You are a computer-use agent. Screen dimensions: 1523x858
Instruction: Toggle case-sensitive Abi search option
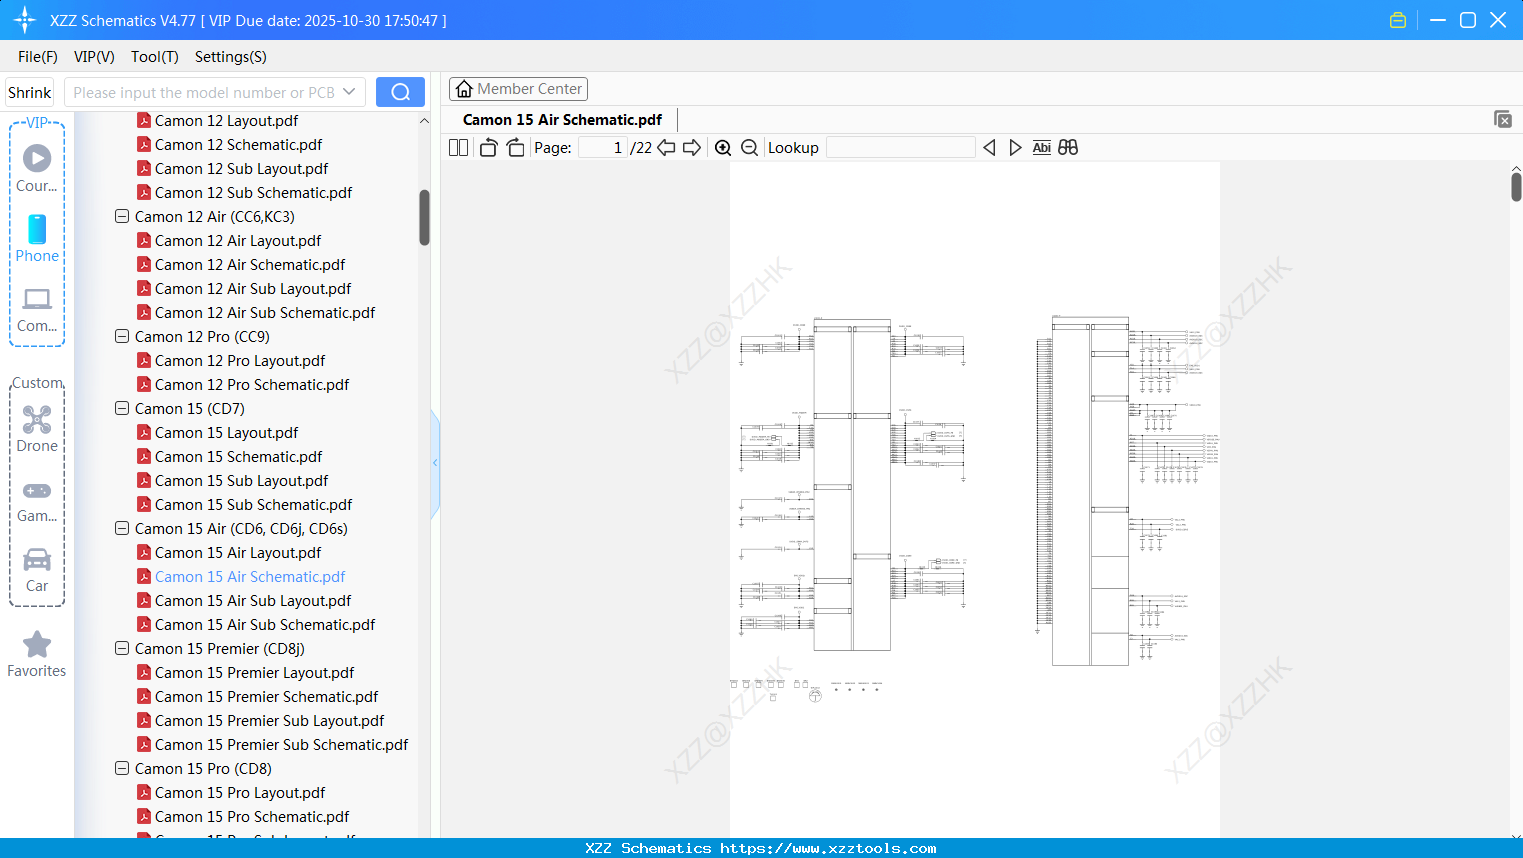pyautogui.click(x=1042, y=147)
